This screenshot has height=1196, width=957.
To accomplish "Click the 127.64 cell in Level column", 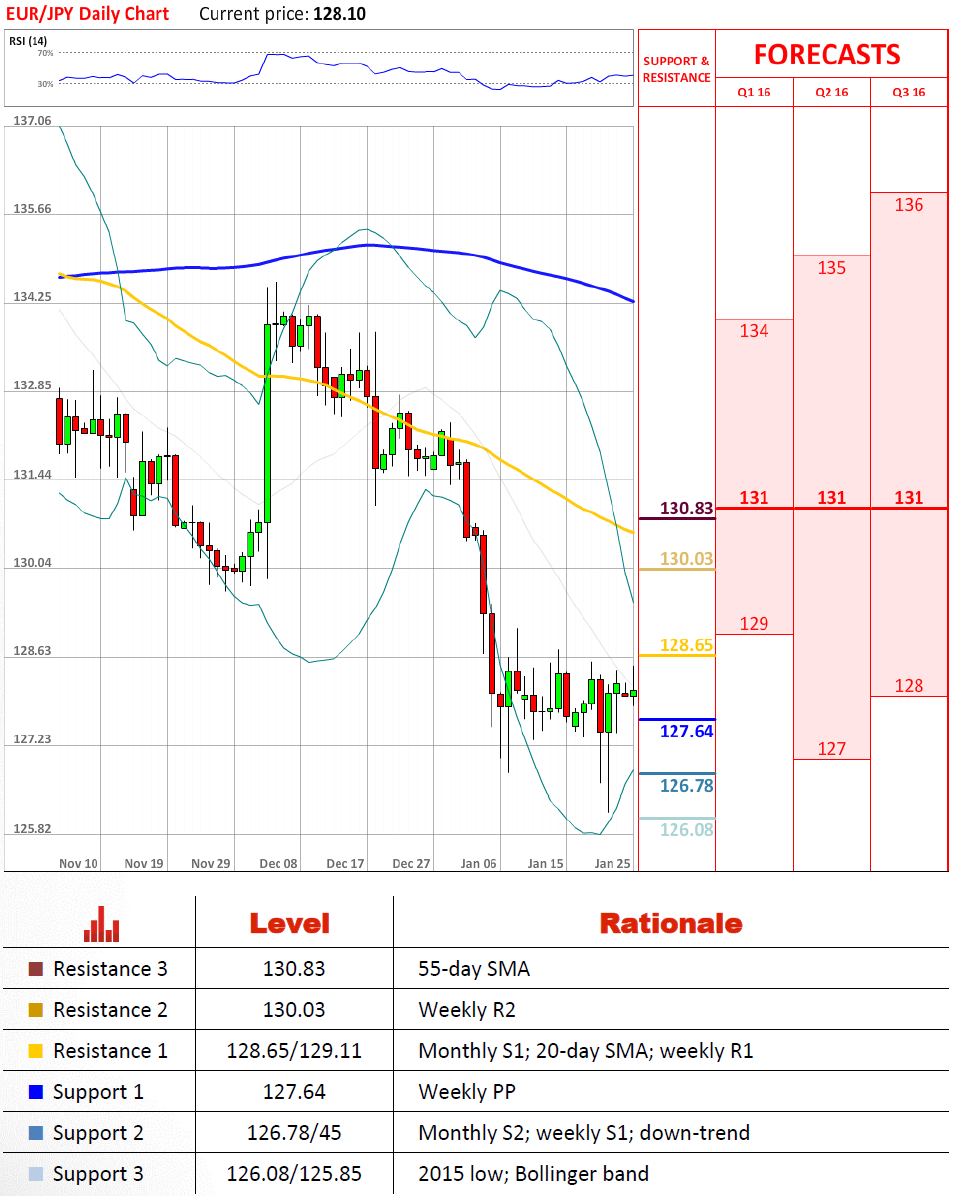I will 294,1092.
